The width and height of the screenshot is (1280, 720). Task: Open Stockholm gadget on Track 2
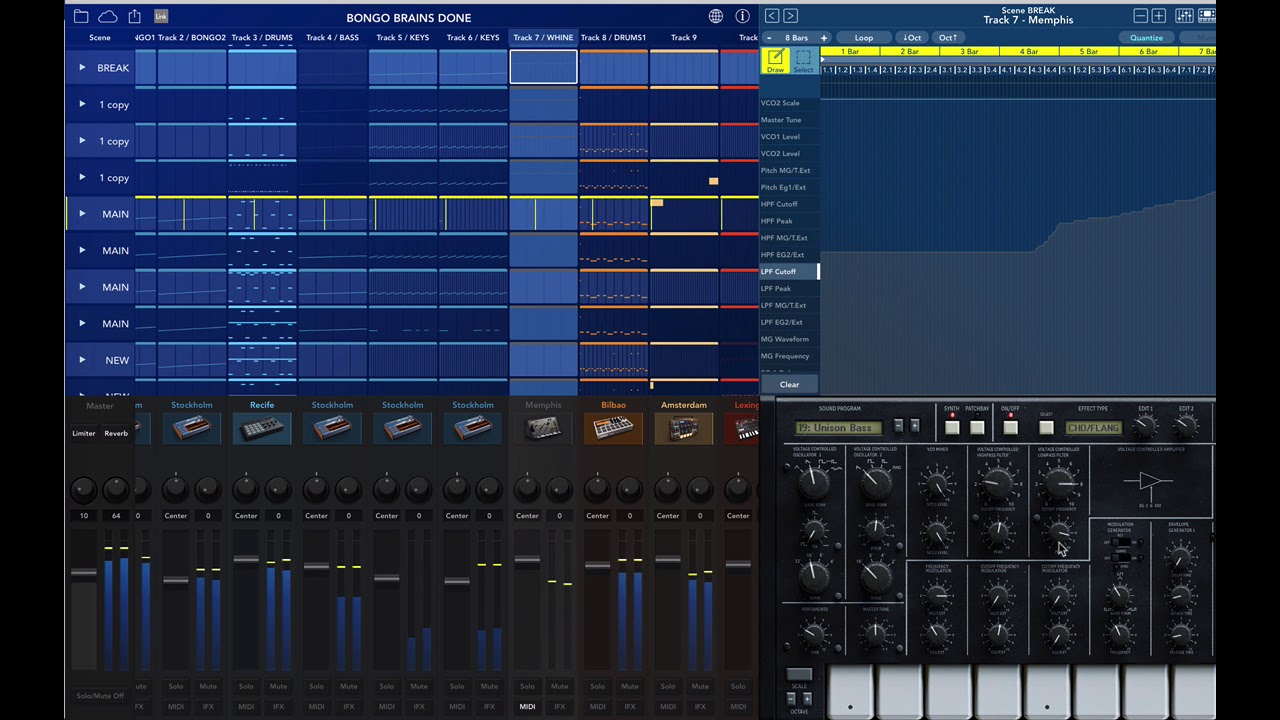point(192,428)
